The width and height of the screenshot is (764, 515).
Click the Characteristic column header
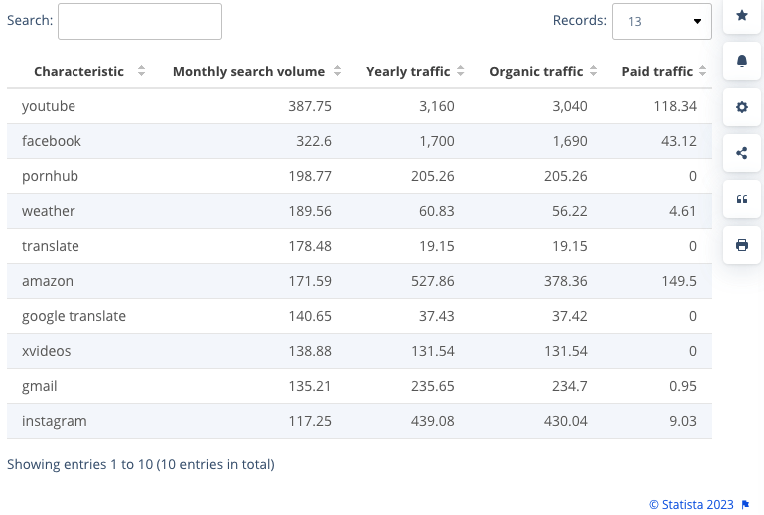point(79,72)
